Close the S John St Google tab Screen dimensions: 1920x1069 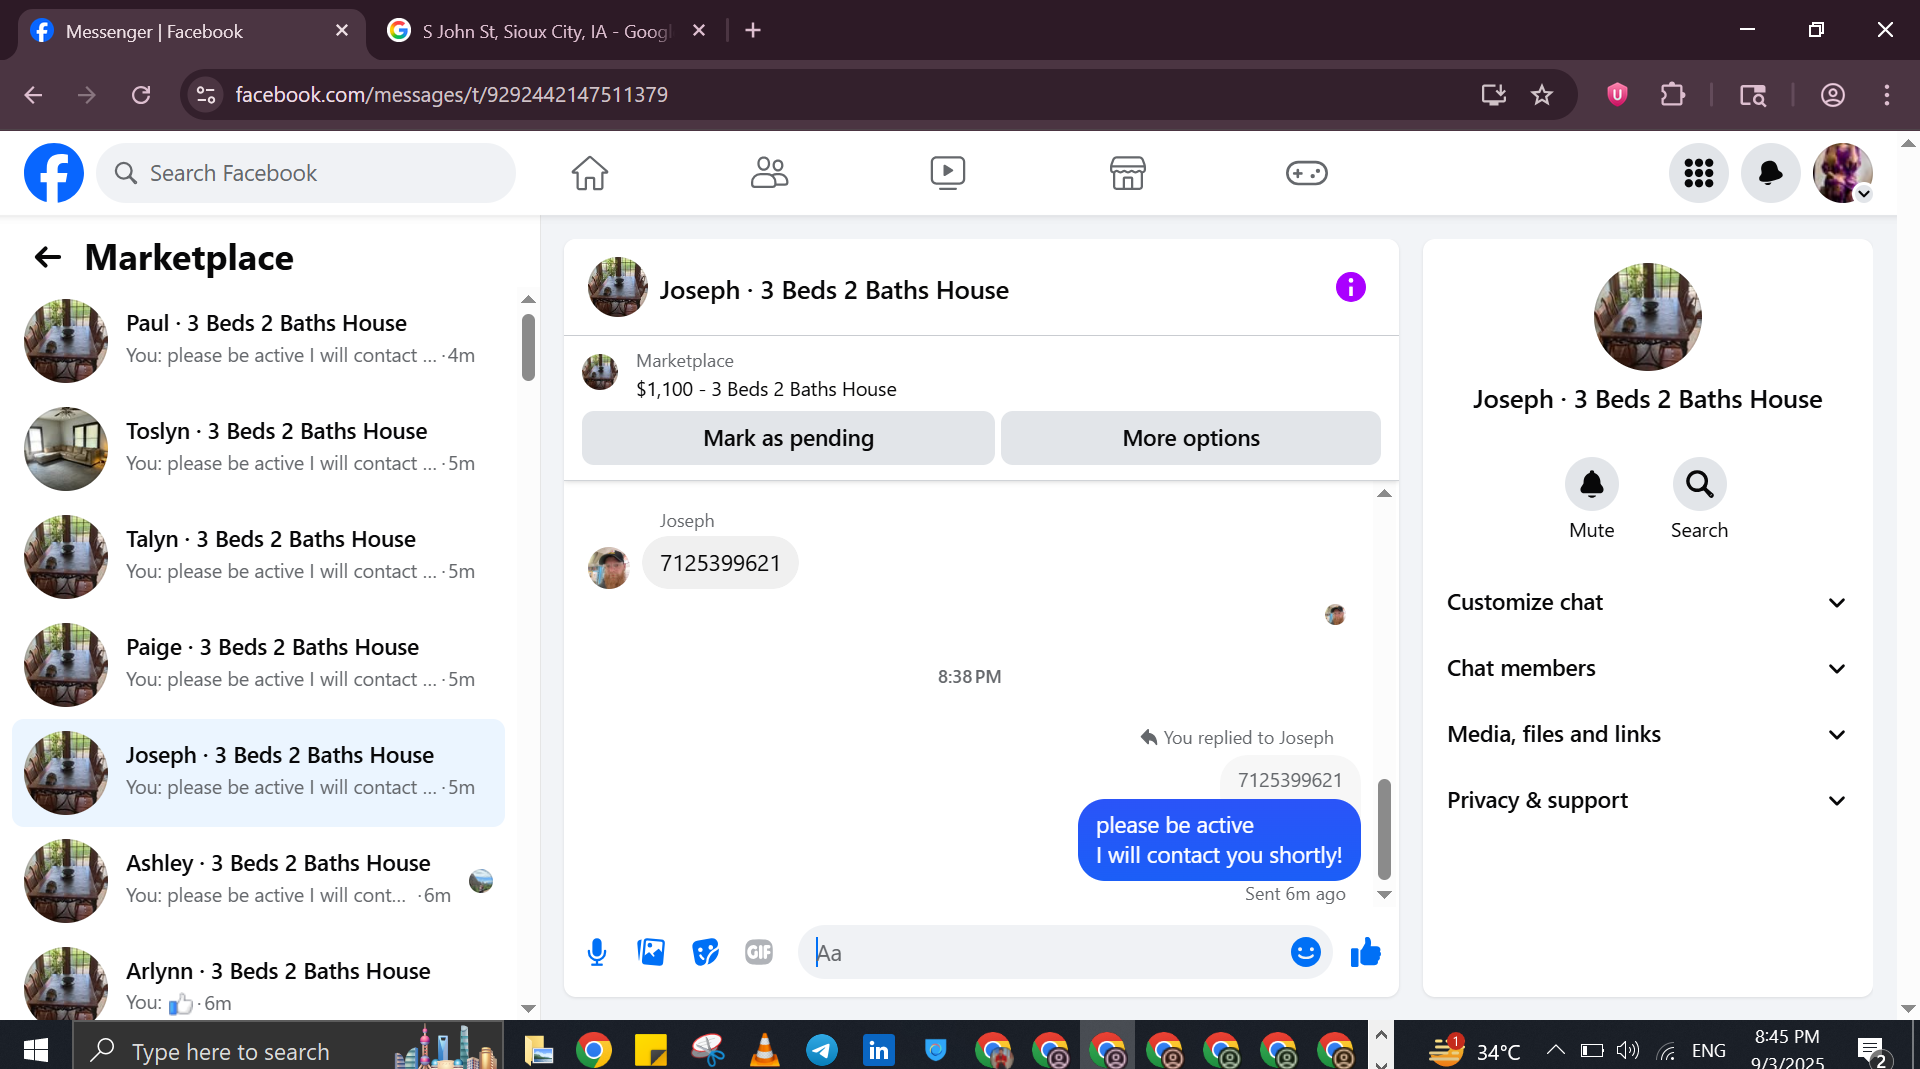(x=699, y=31)
